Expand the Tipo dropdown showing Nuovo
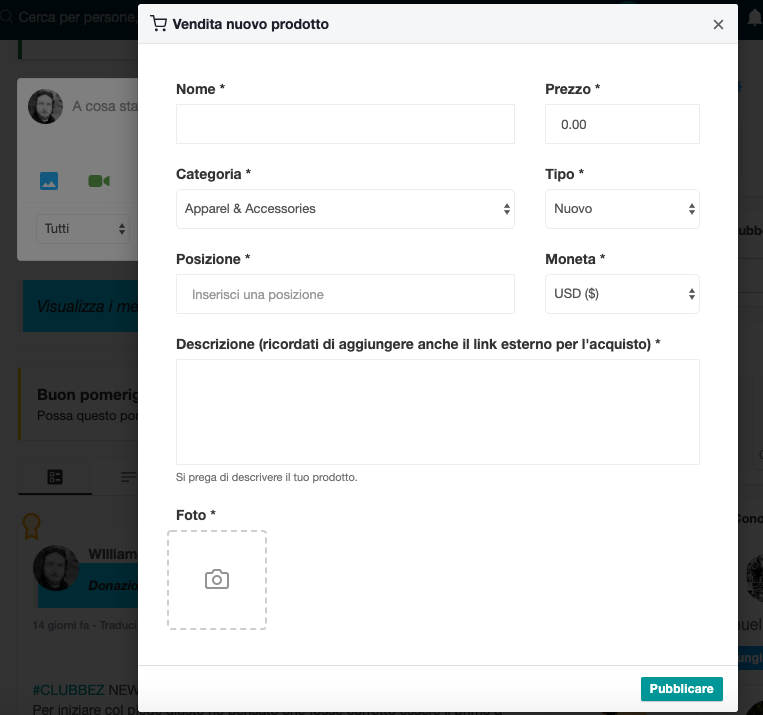The image size is (763, 715). coord(622,209)
